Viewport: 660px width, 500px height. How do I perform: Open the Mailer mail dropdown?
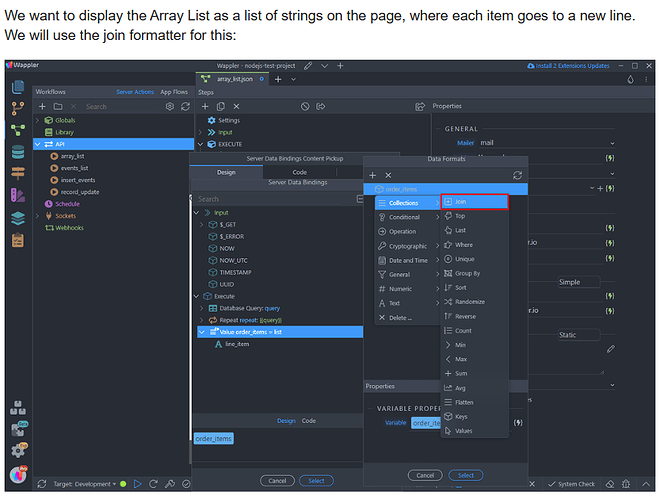point(547,143)
